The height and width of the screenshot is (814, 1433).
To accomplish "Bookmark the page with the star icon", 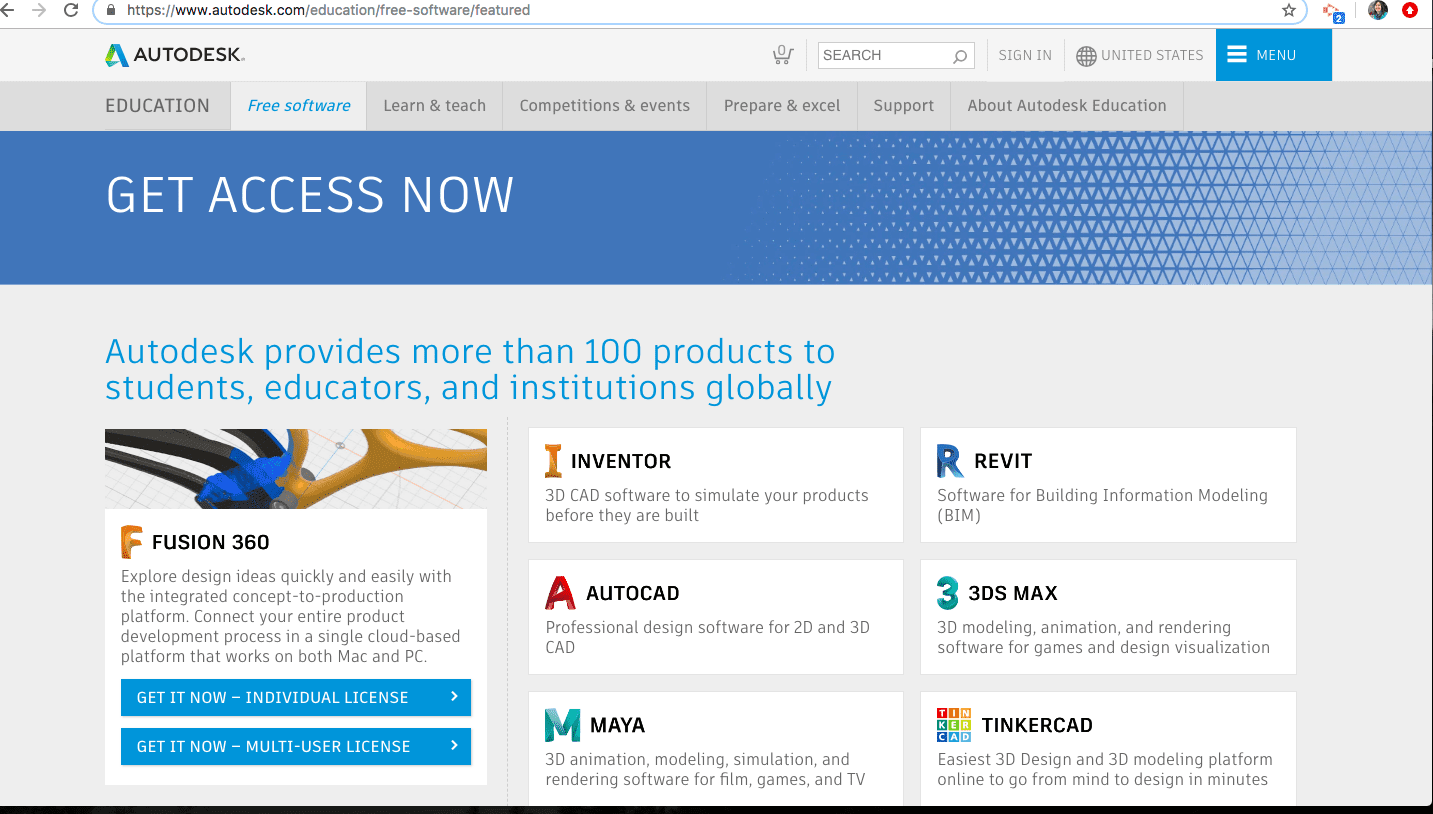I will point(1289,10).
